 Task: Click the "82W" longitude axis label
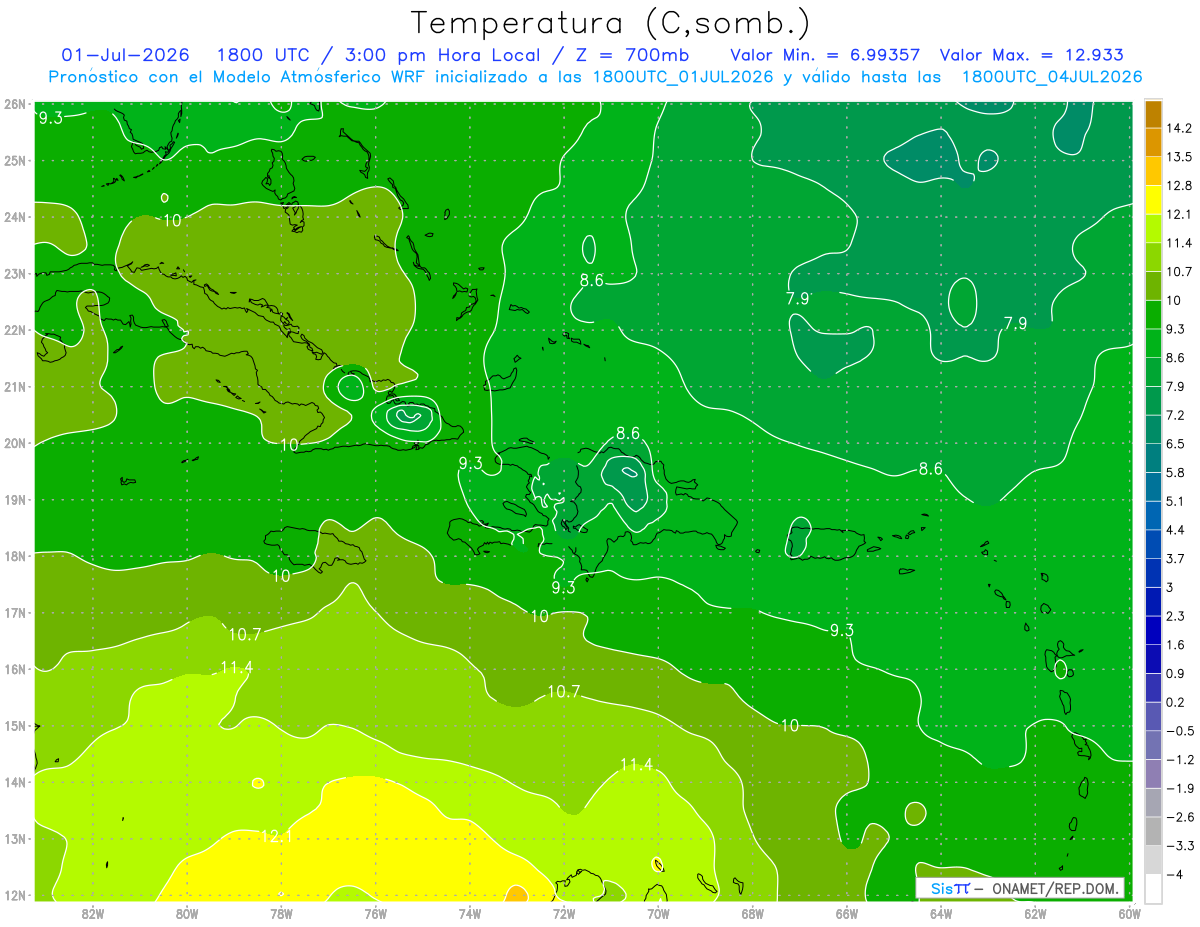[x=93, y=913]
